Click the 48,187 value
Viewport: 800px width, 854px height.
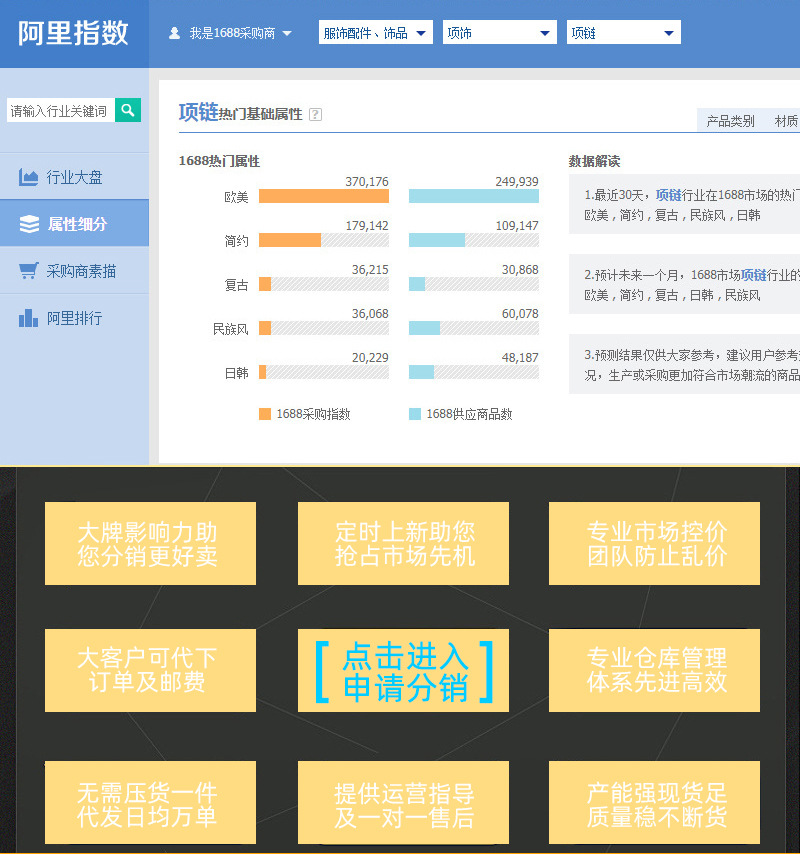tap(520, 358)
